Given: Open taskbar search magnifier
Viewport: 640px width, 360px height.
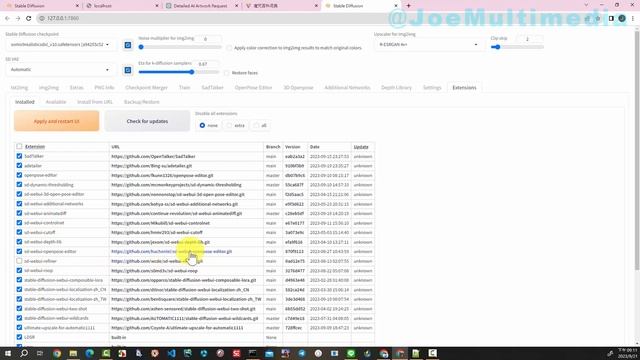Looking at the screenshot, I should tap(24, 353).
